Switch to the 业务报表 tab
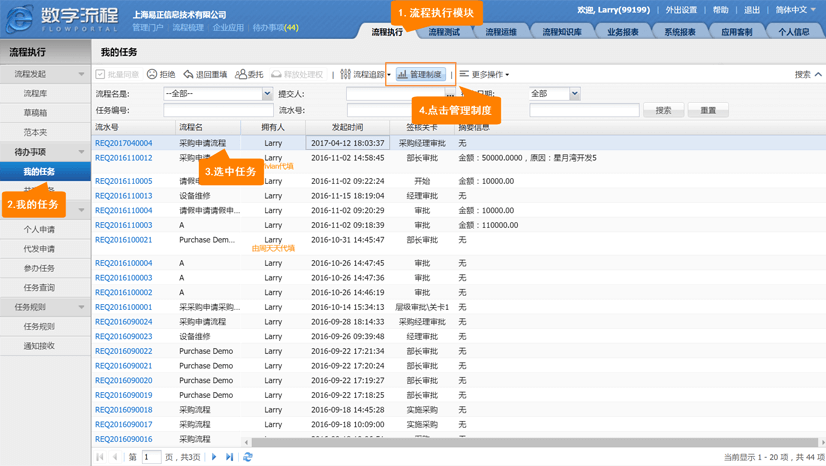826x466 pixels. click(623, 32)
